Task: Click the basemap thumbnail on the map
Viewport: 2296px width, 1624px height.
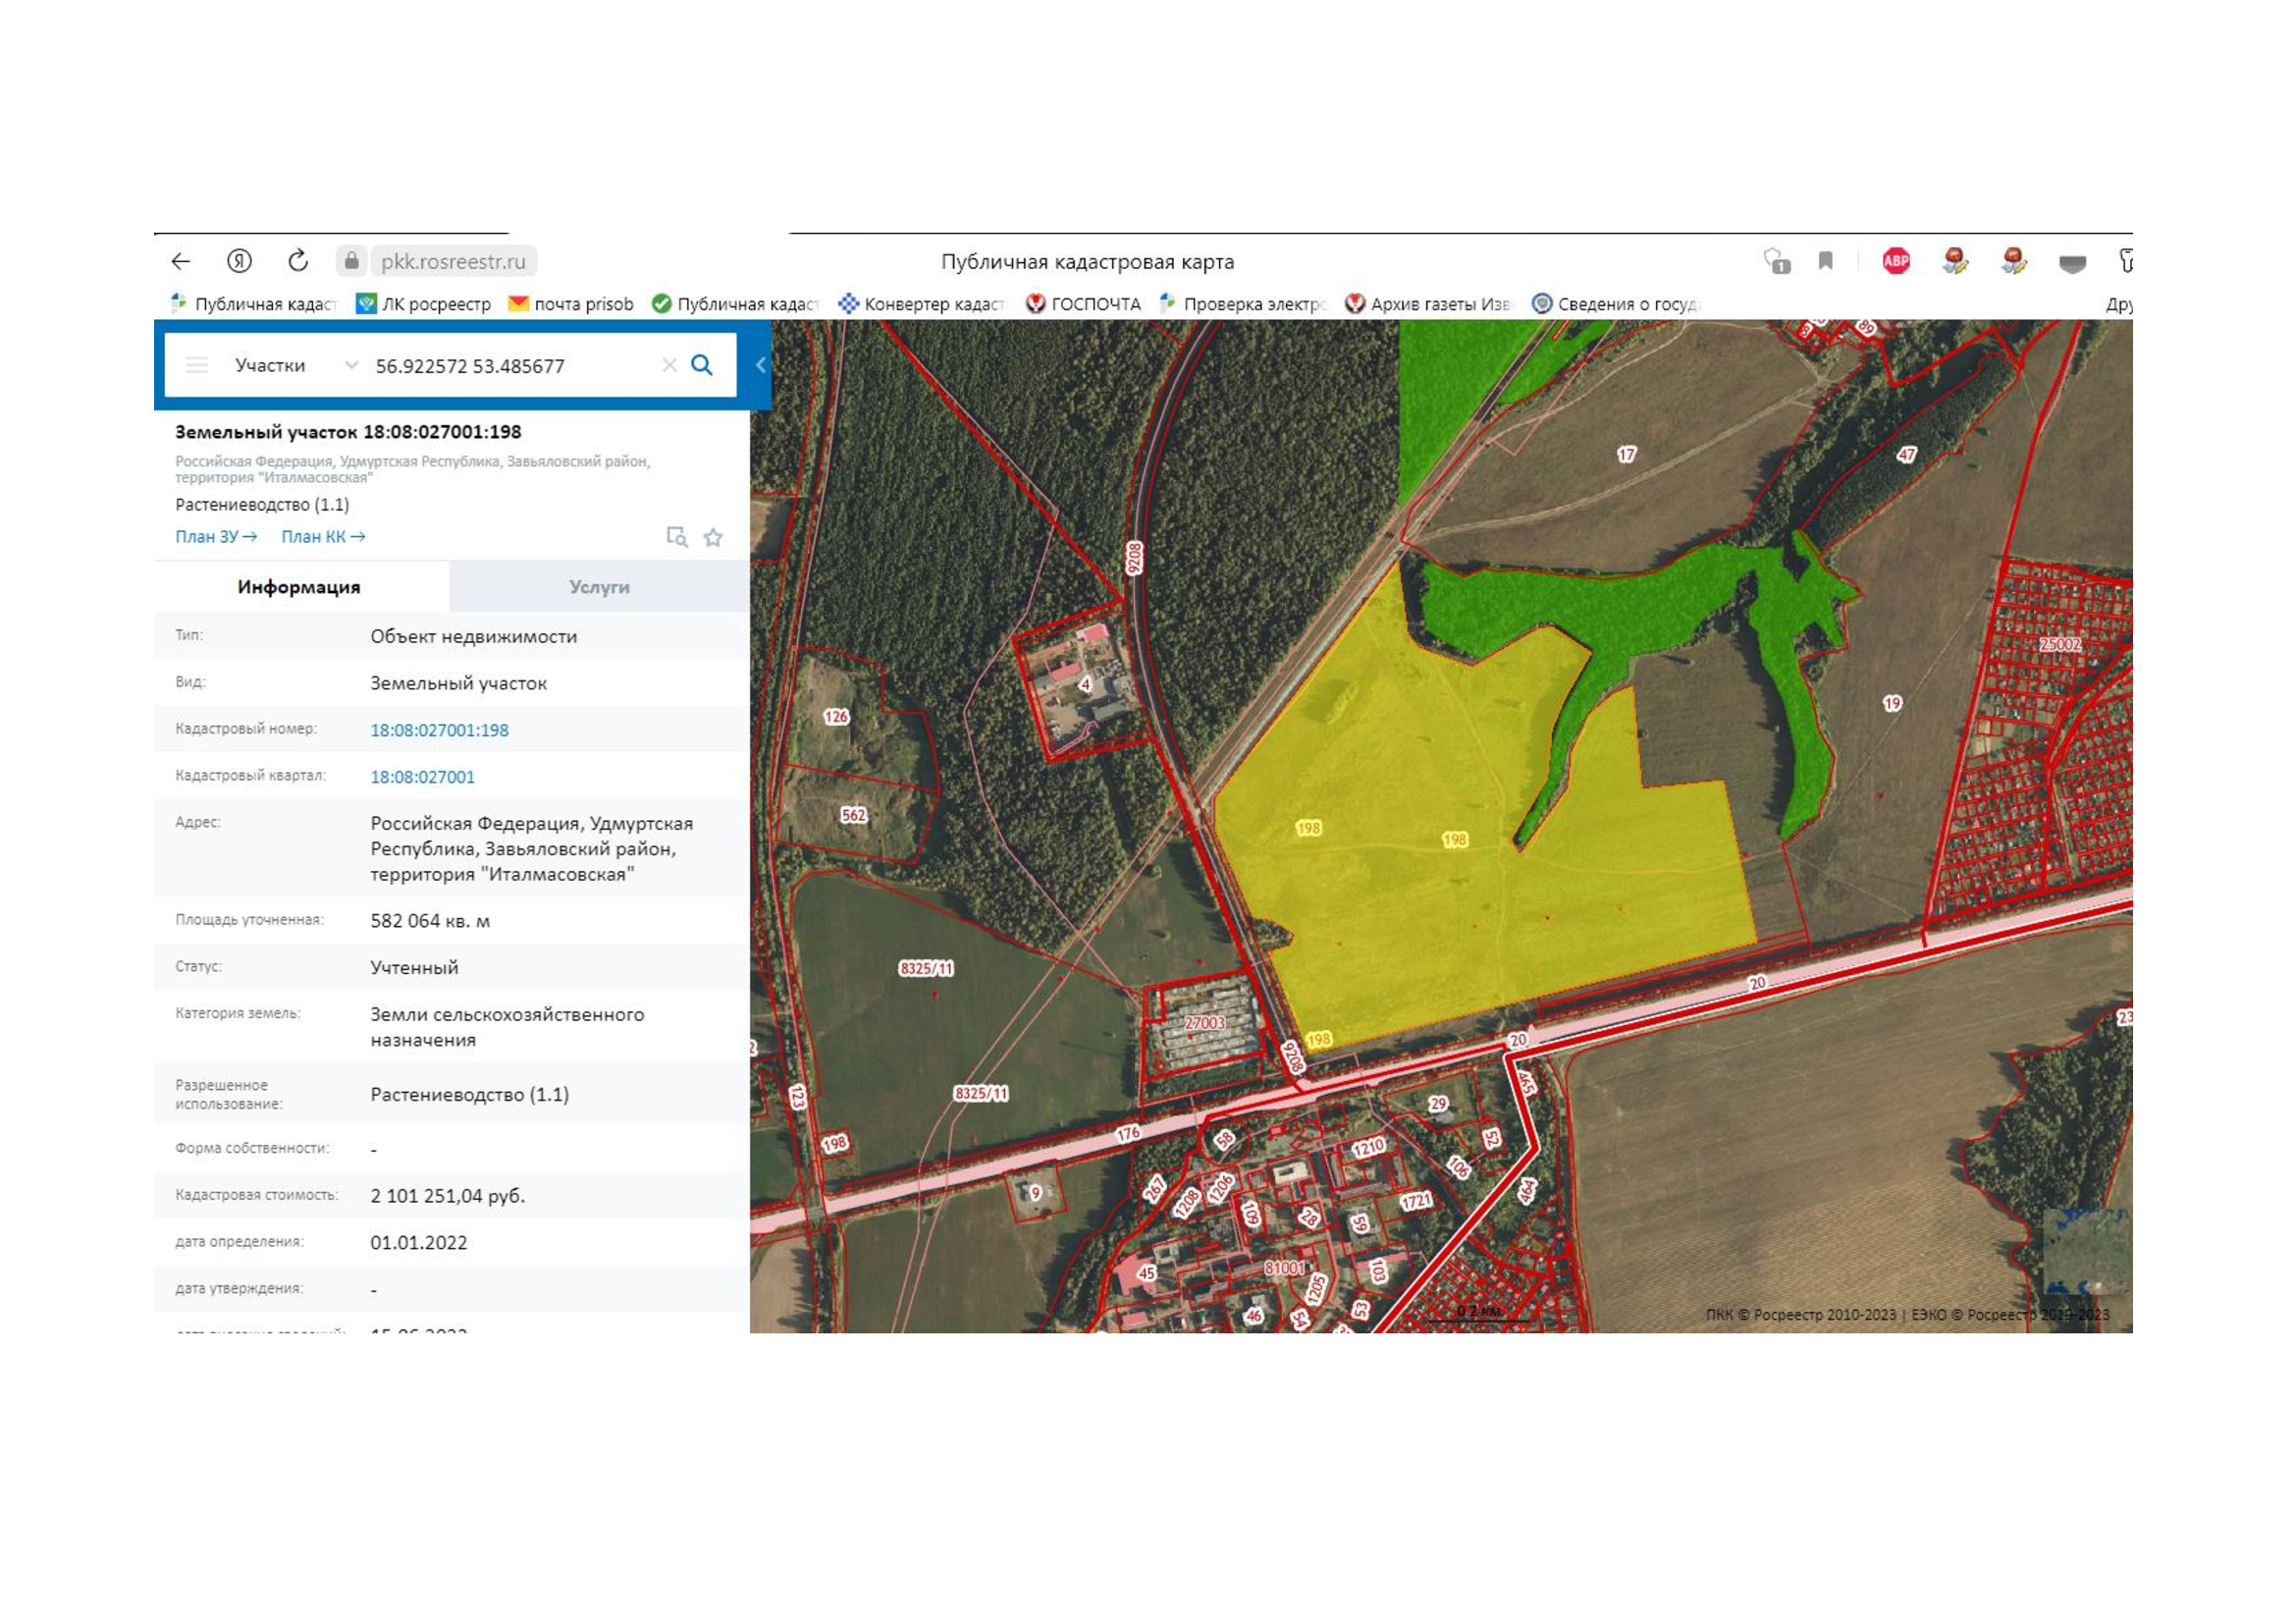Action: 2087,1251
